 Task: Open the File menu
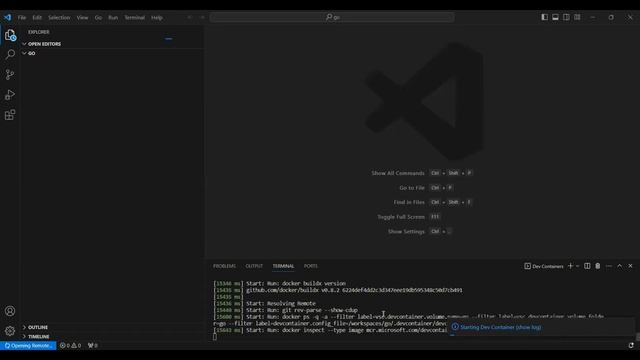point(22,18)
